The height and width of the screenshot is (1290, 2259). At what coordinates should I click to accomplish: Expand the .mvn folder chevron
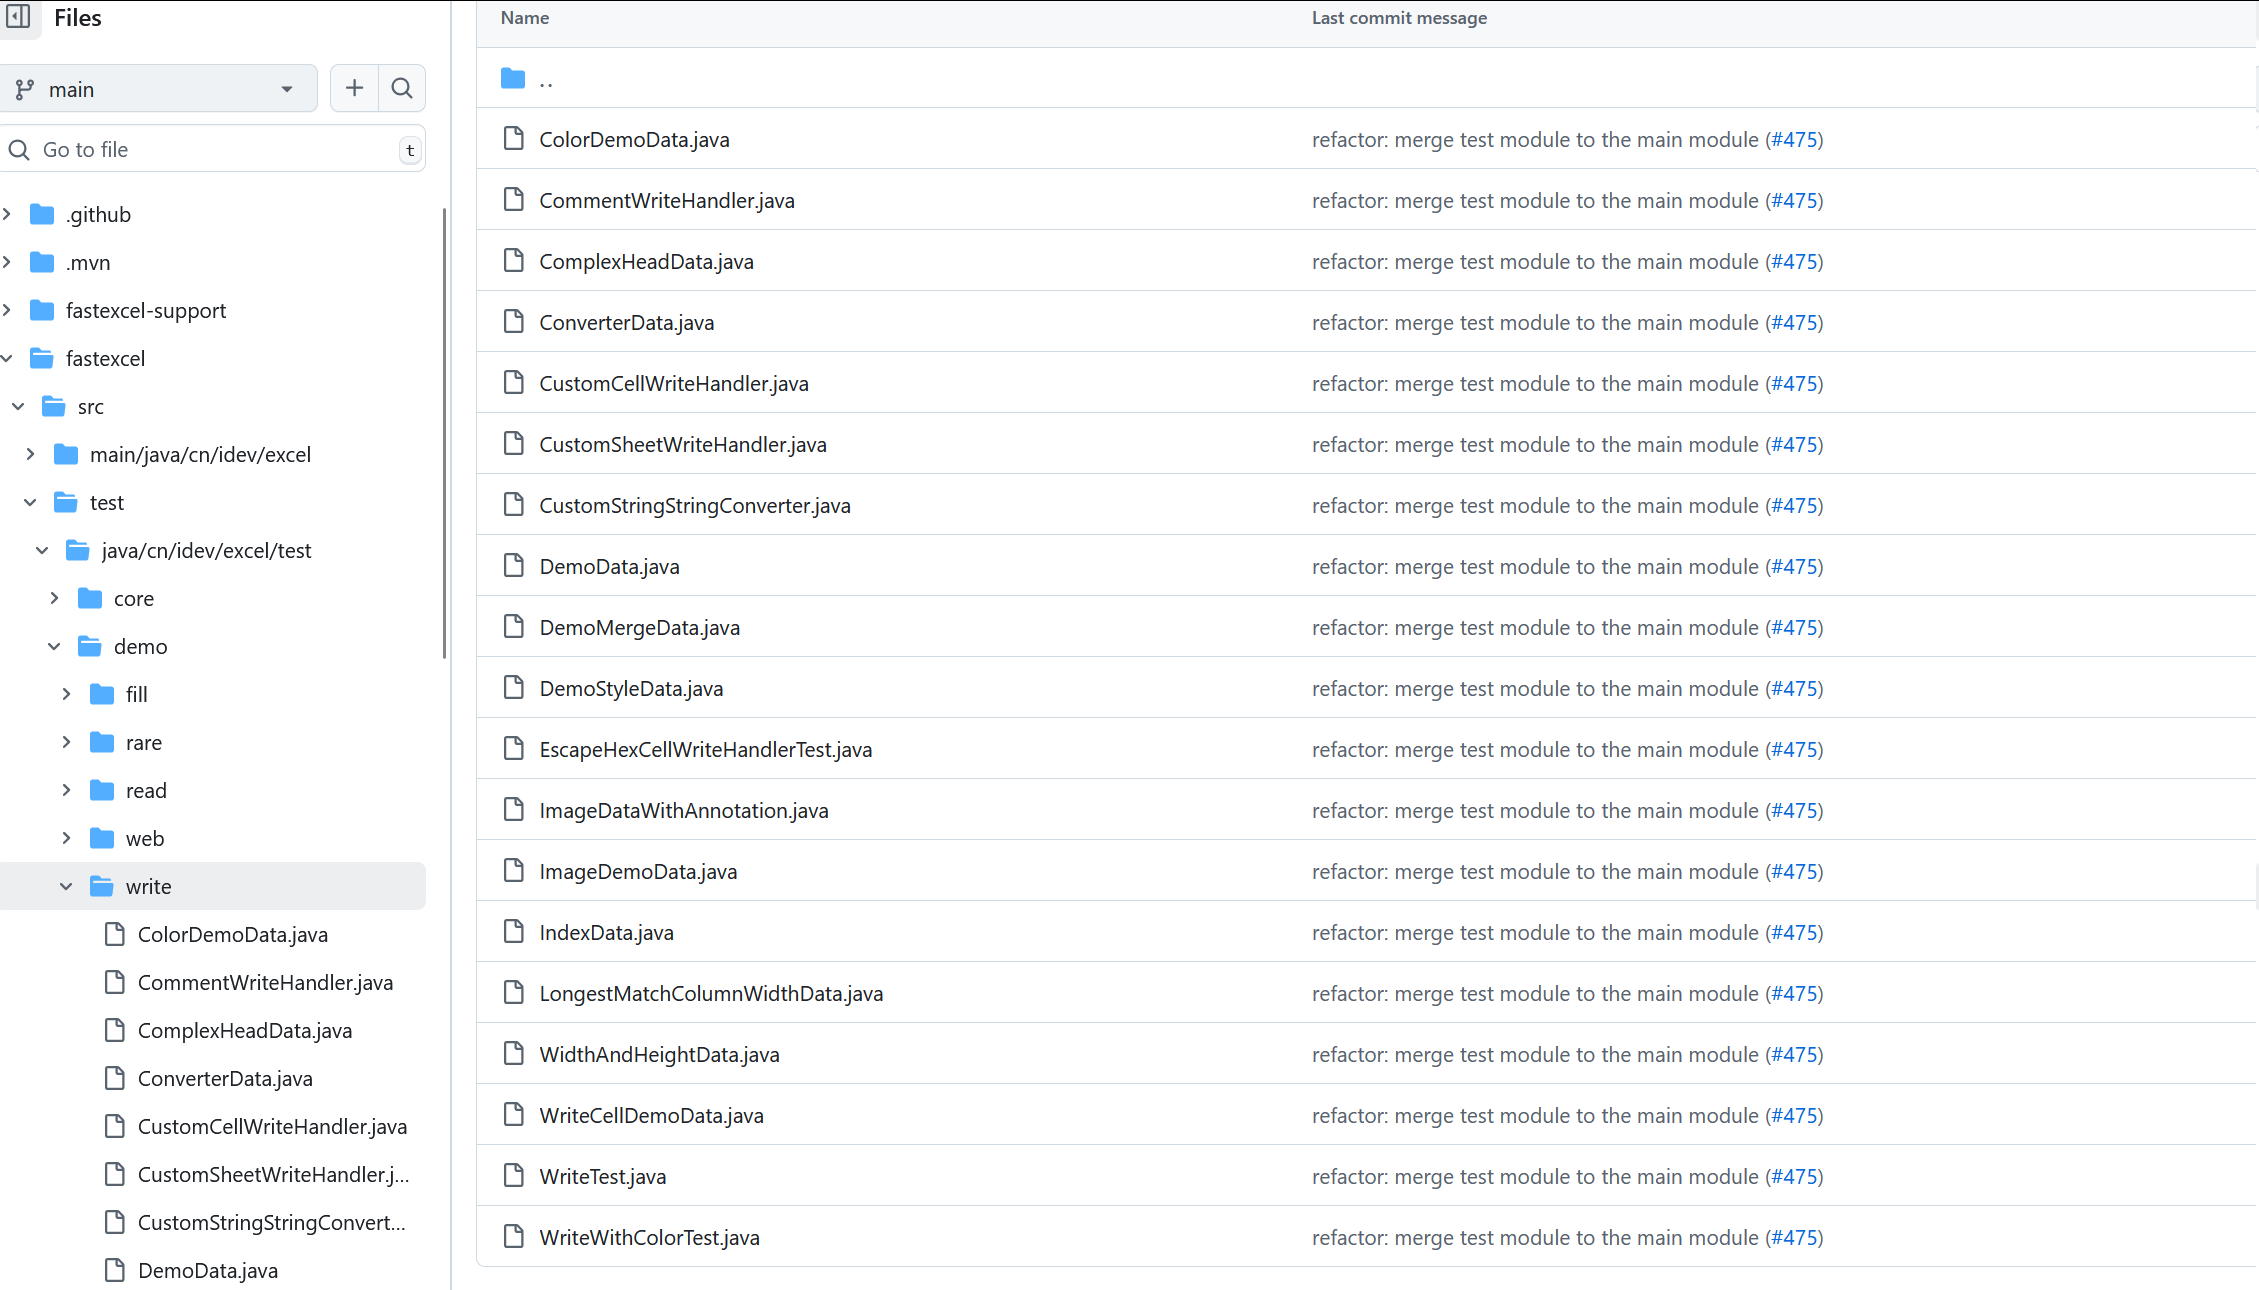(x=7, y=262)
